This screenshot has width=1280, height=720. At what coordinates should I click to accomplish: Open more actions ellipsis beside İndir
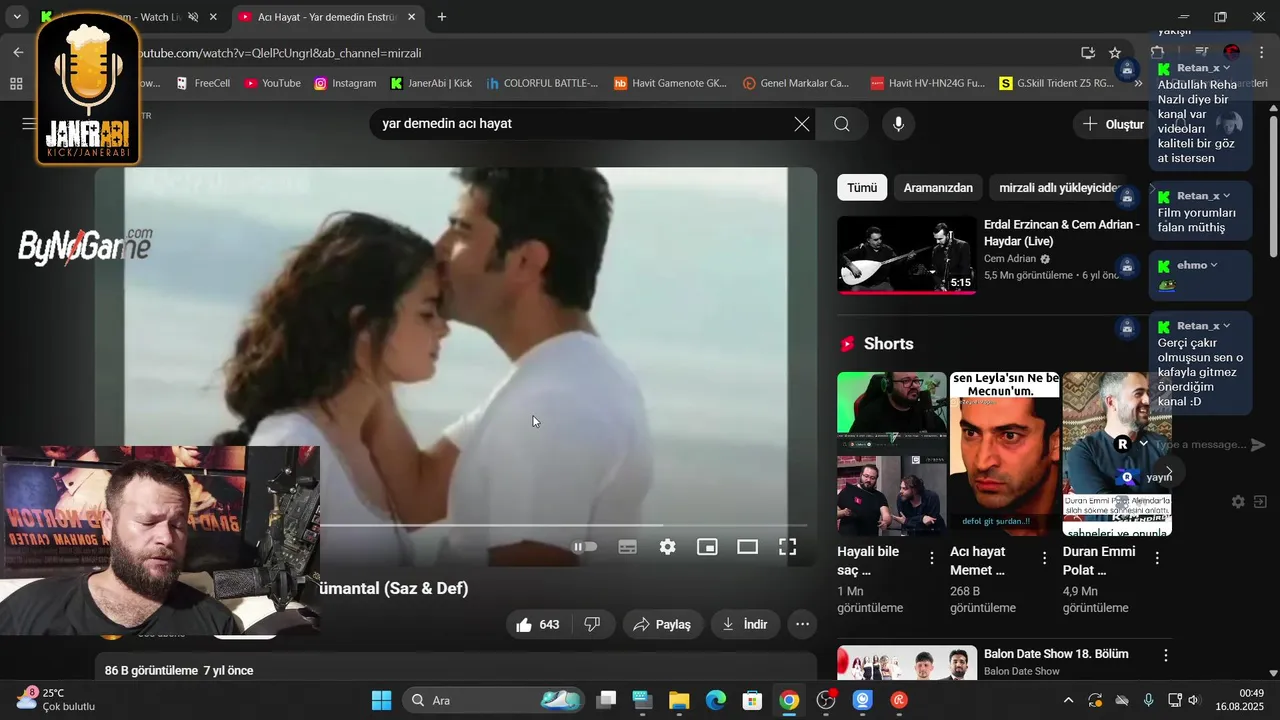(802, 624)
